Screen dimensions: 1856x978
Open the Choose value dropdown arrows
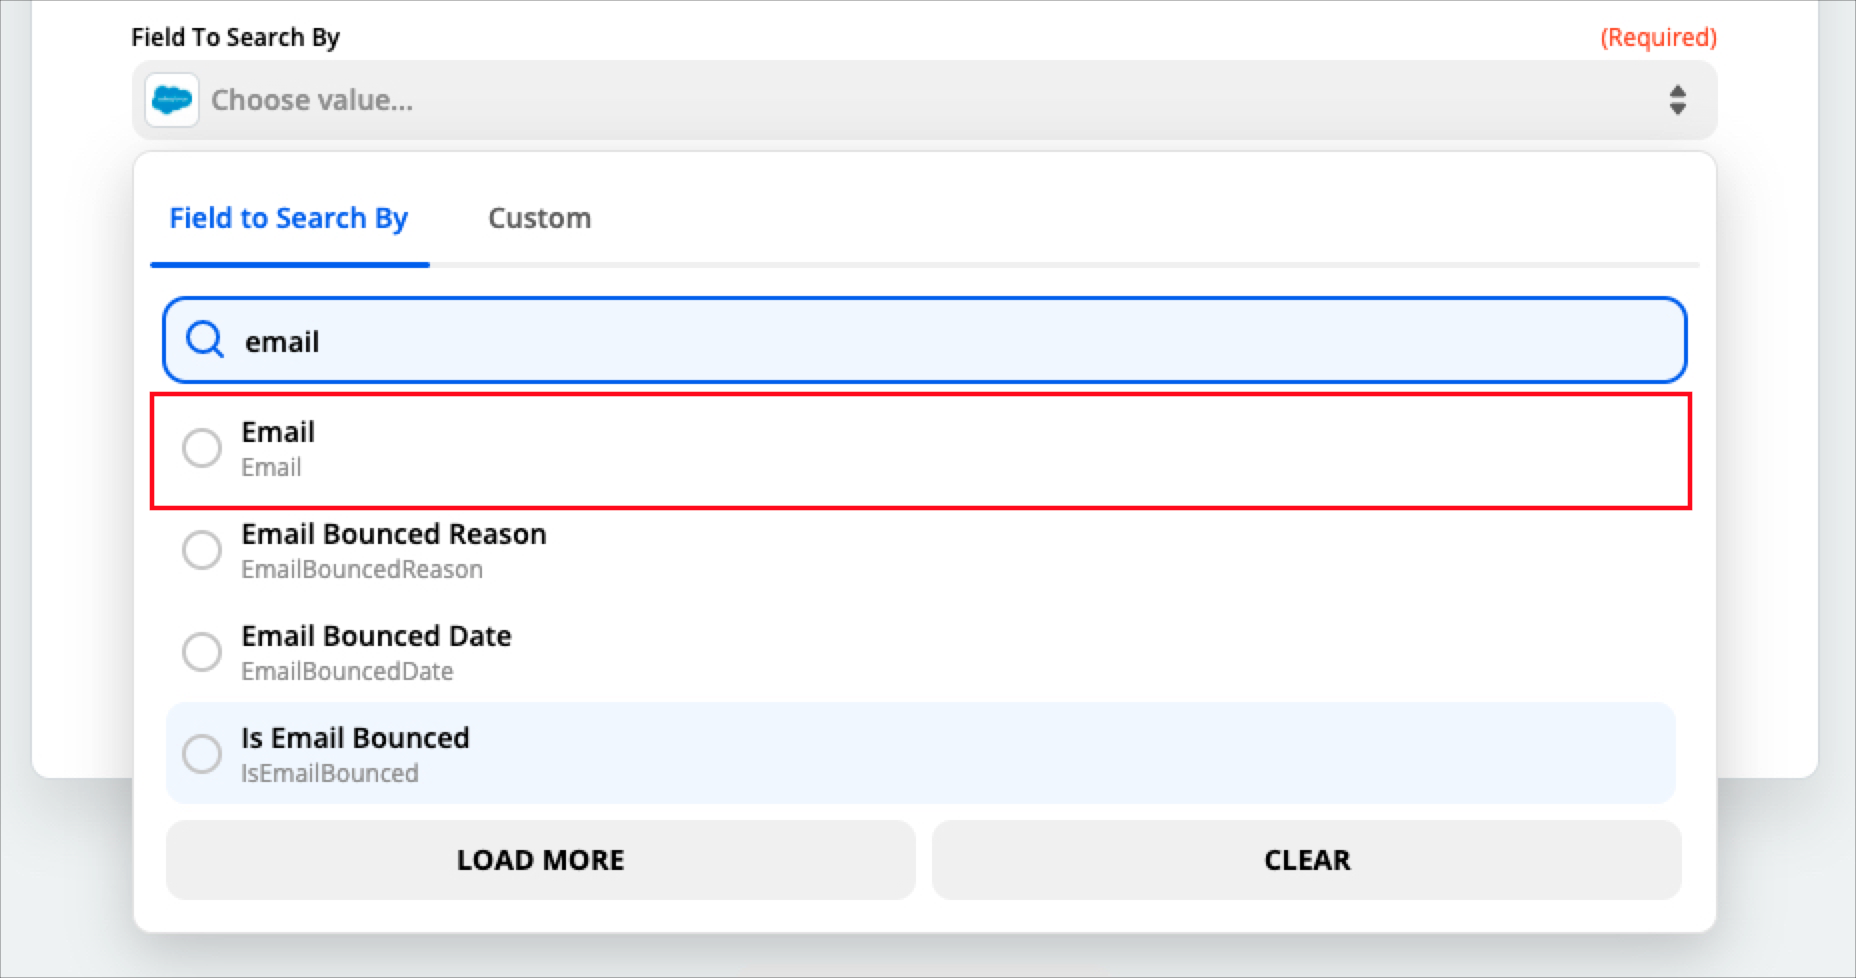pos(1677,100)
